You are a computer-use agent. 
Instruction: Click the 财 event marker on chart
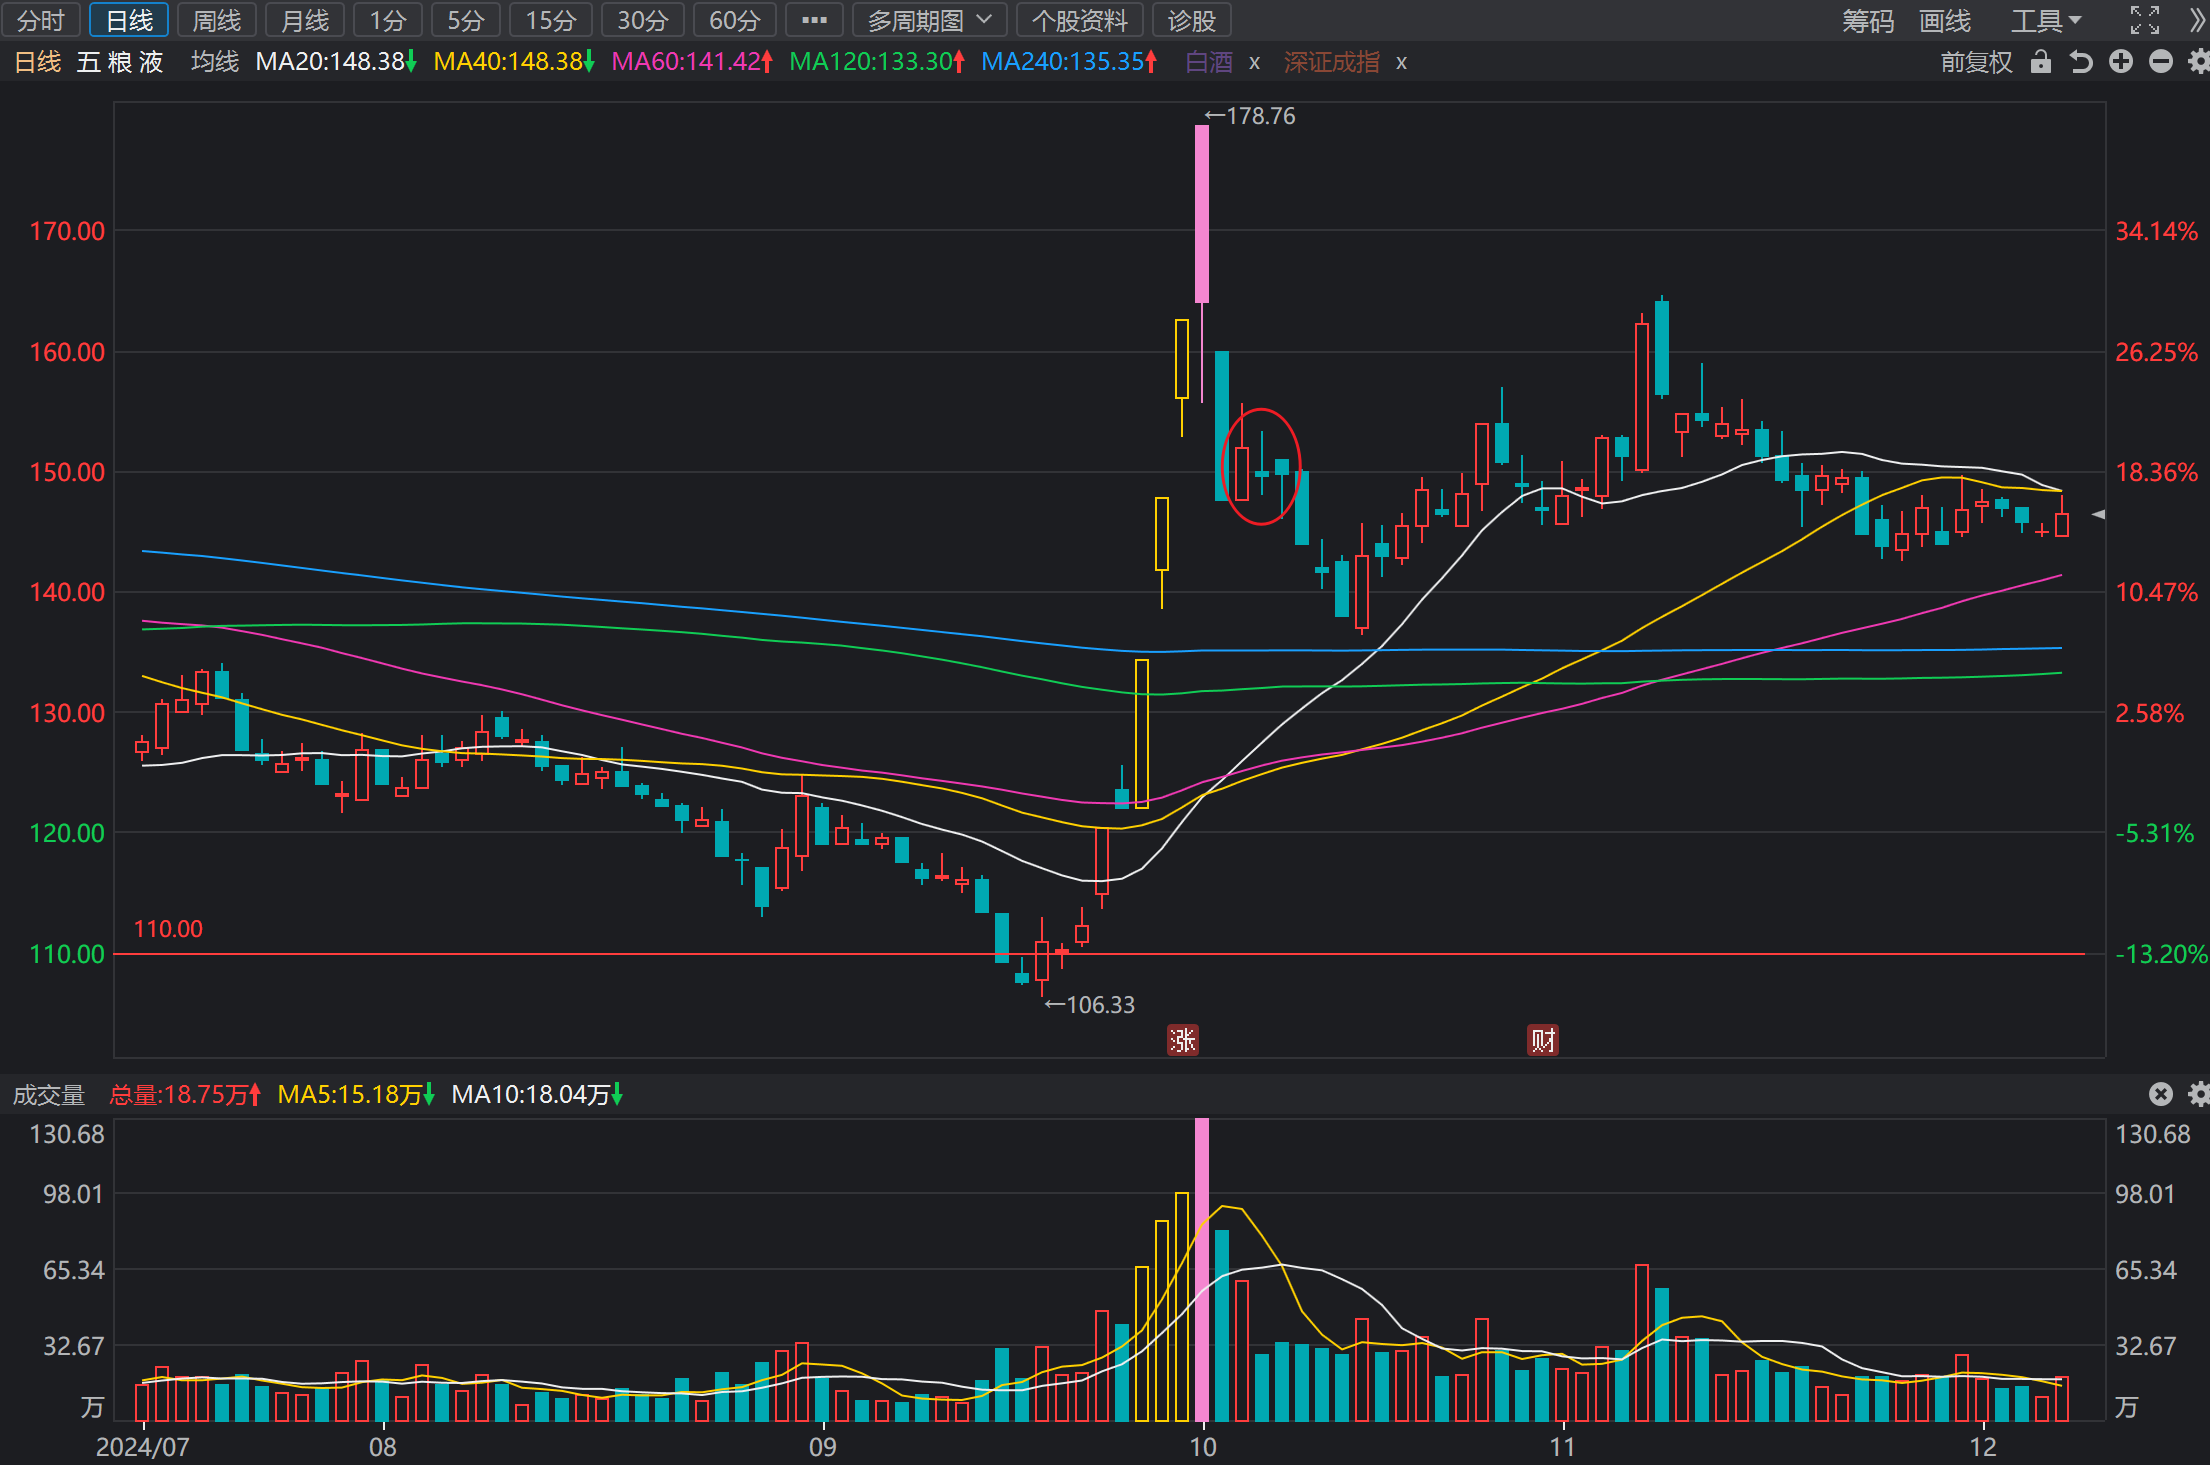pos(1543,1040)
